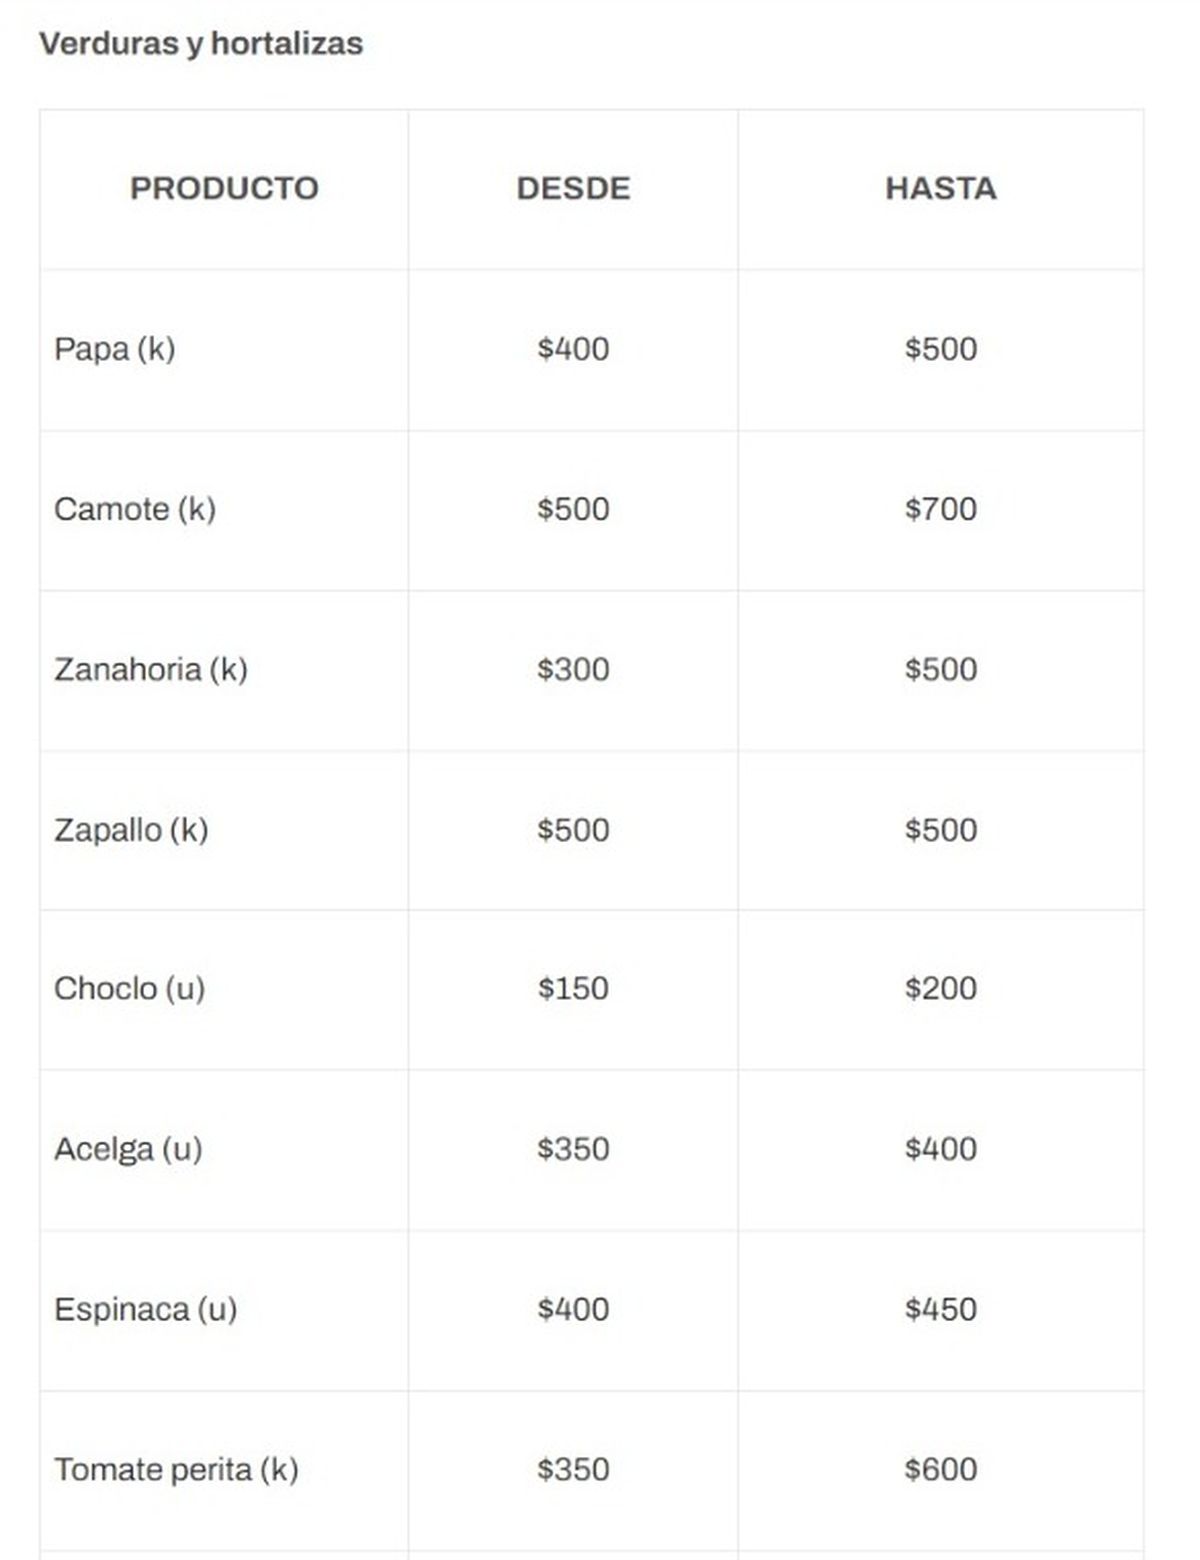
Task: Click the Camote (k) product name
Action: 135,509
